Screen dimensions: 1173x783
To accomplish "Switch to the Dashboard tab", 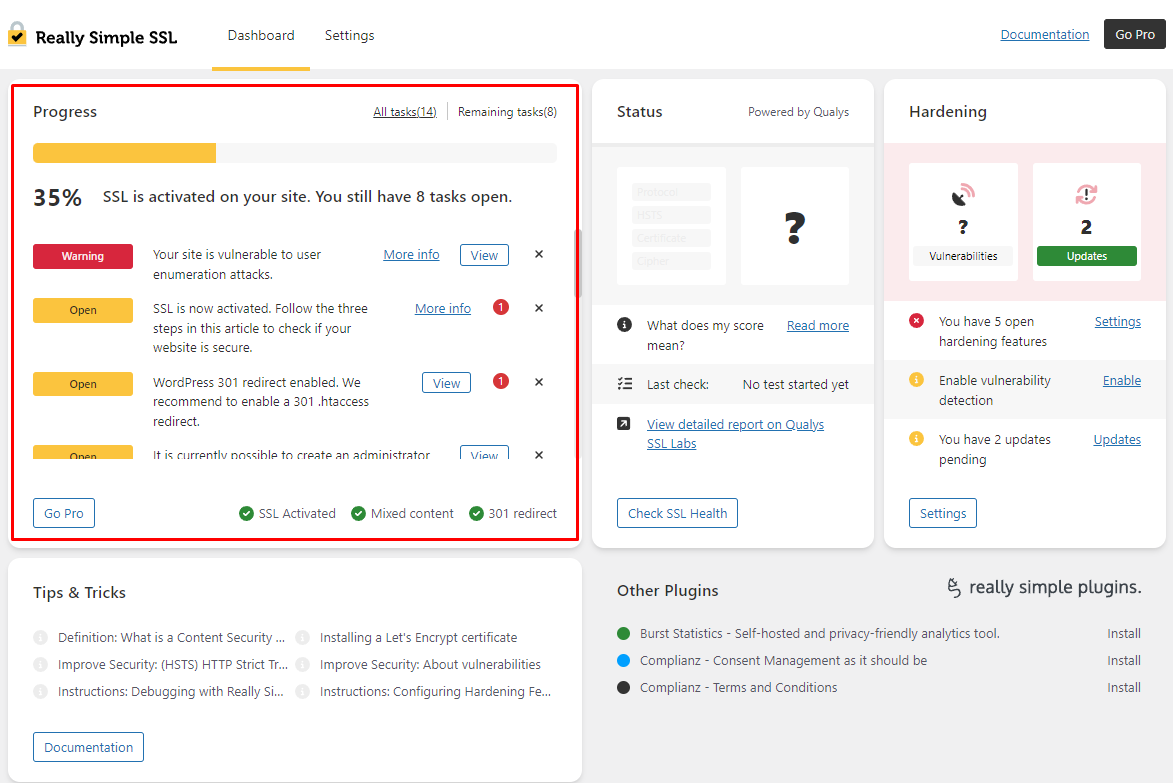I will click(261, 35).
